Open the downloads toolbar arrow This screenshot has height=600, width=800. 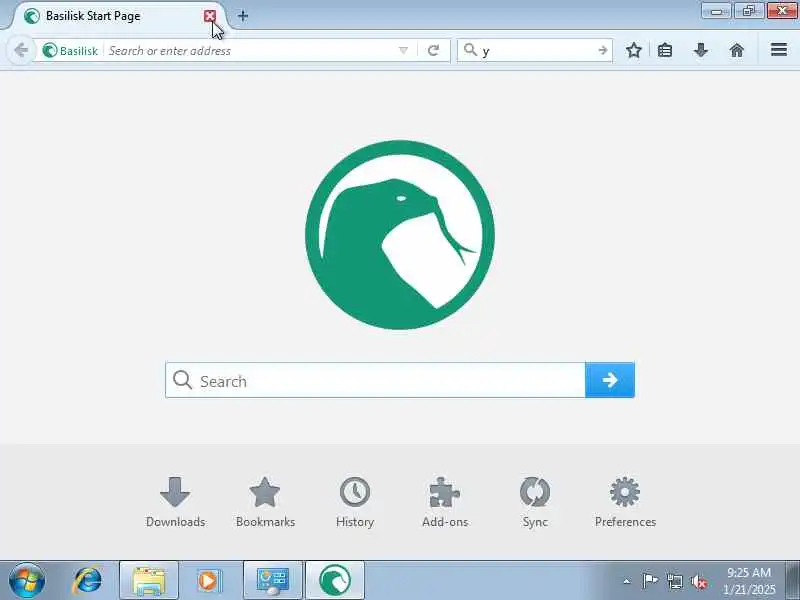pos(701,50)
